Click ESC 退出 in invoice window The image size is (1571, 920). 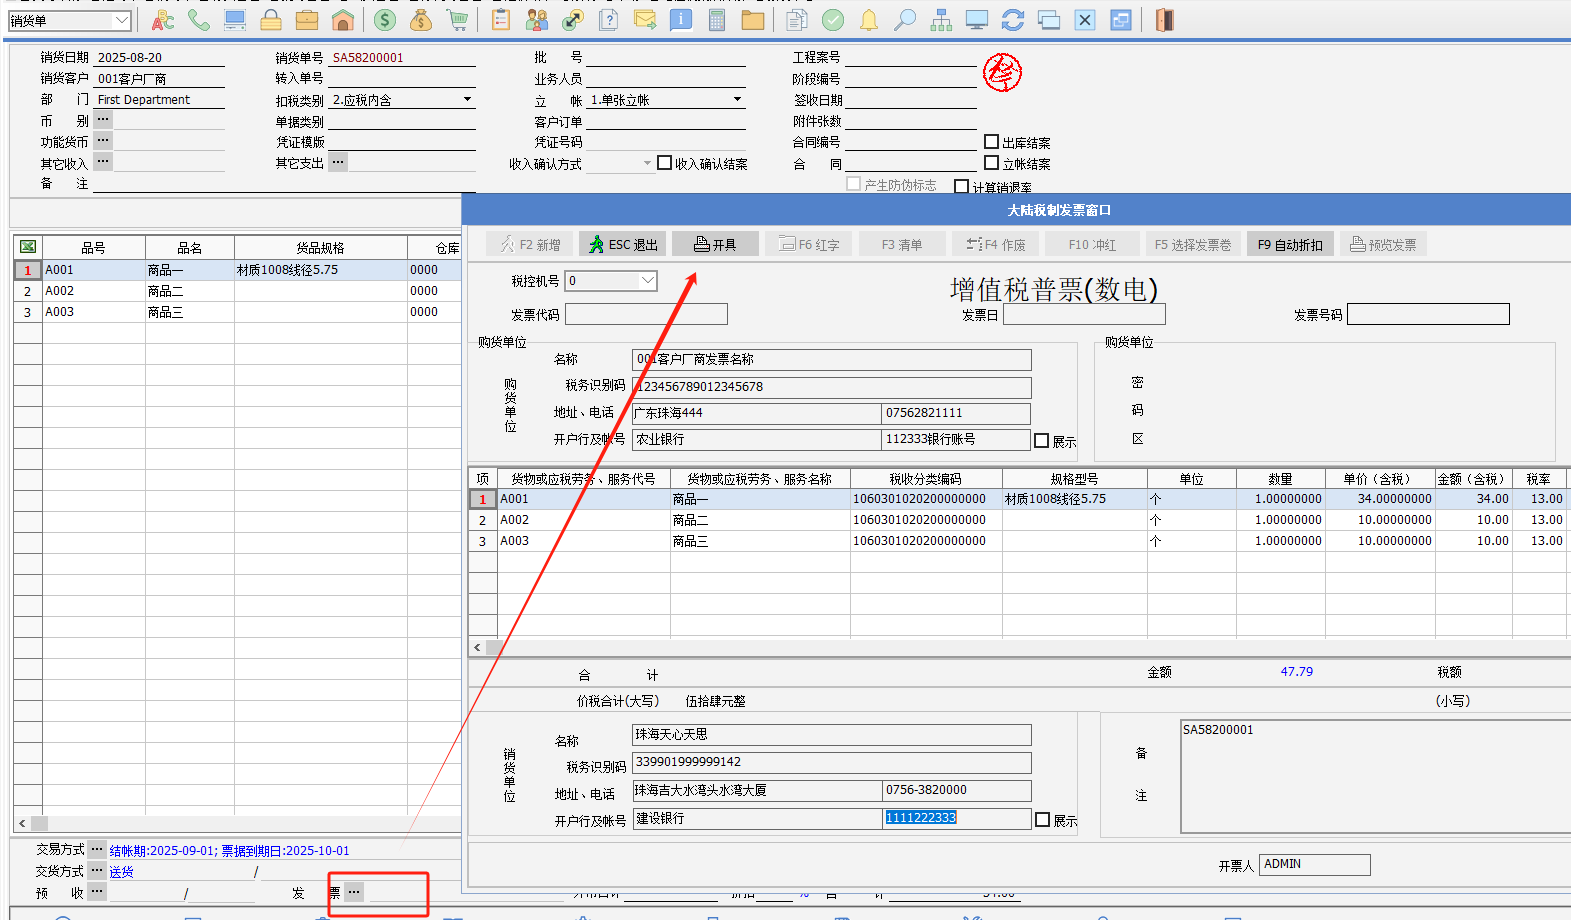coord(623,245)
